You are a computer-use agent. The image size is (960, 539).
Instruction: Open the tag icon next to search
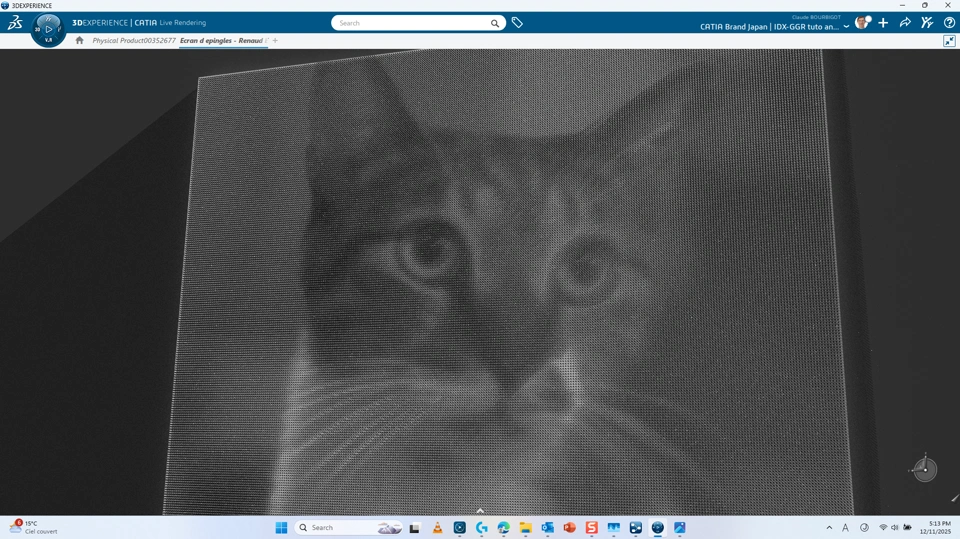tap(517, 23)
